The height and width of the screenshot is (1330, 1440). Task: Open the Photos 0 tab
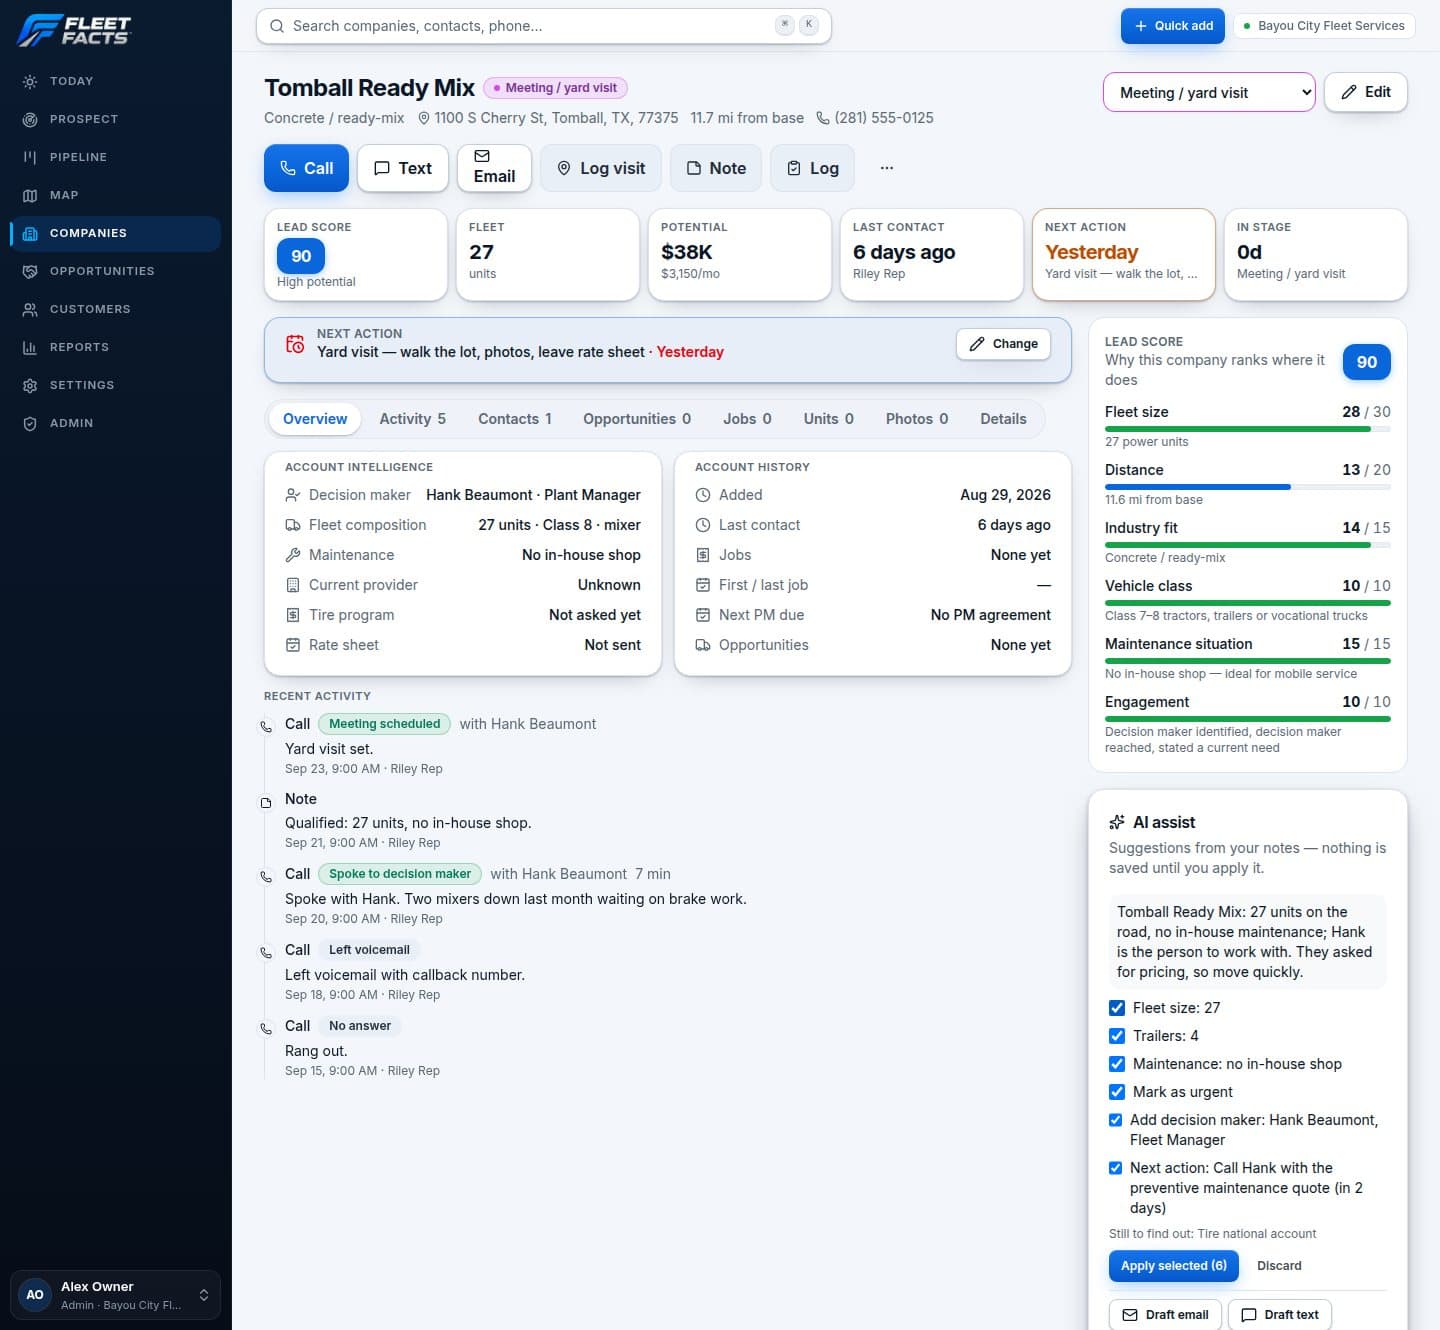917,419
